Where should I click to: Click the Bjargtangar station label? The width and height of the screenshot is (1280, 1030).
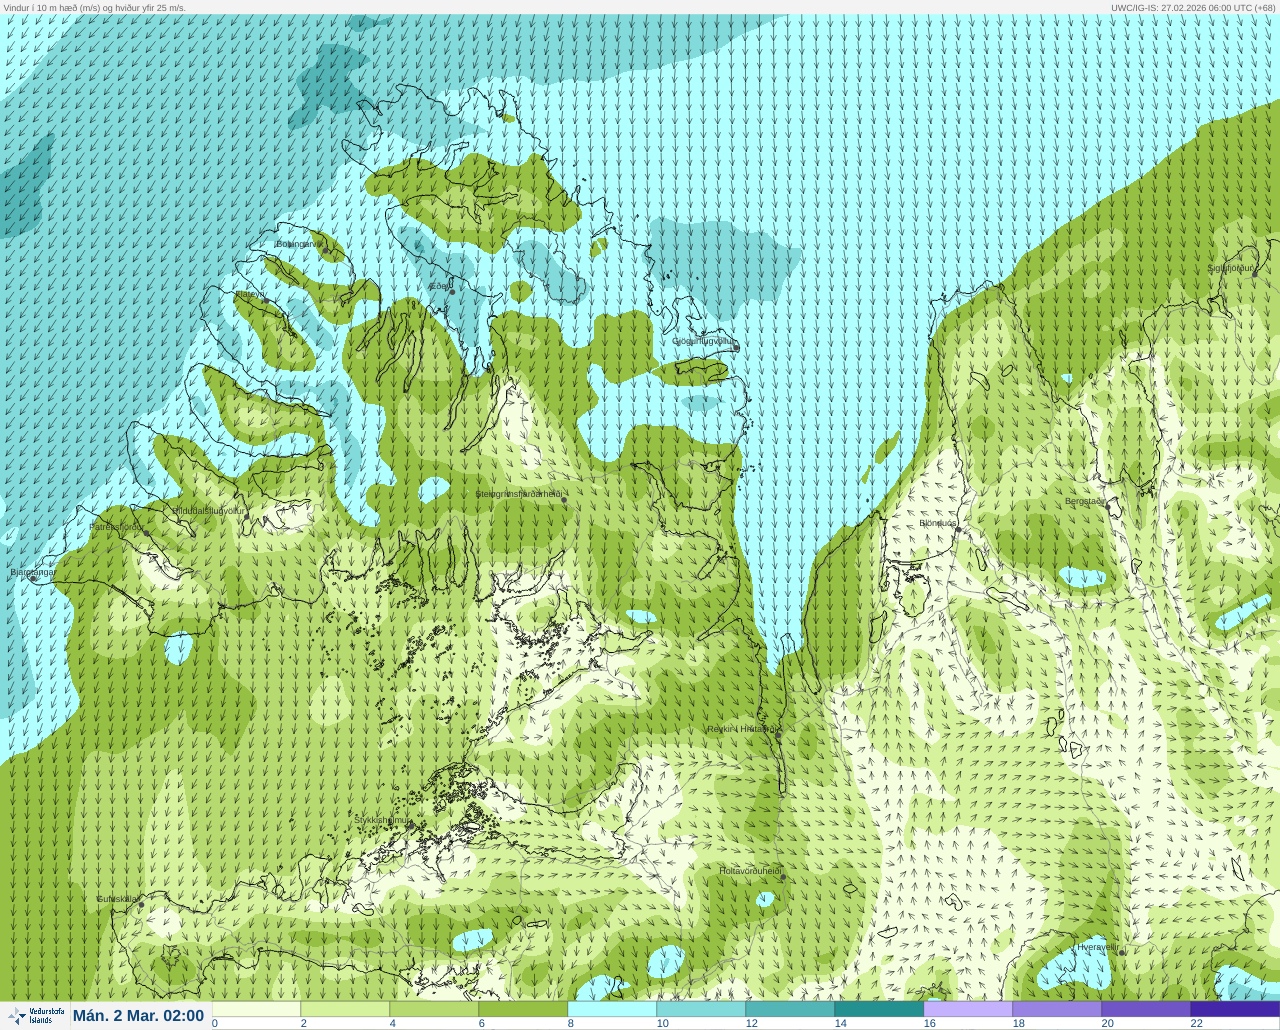point(32,573)
